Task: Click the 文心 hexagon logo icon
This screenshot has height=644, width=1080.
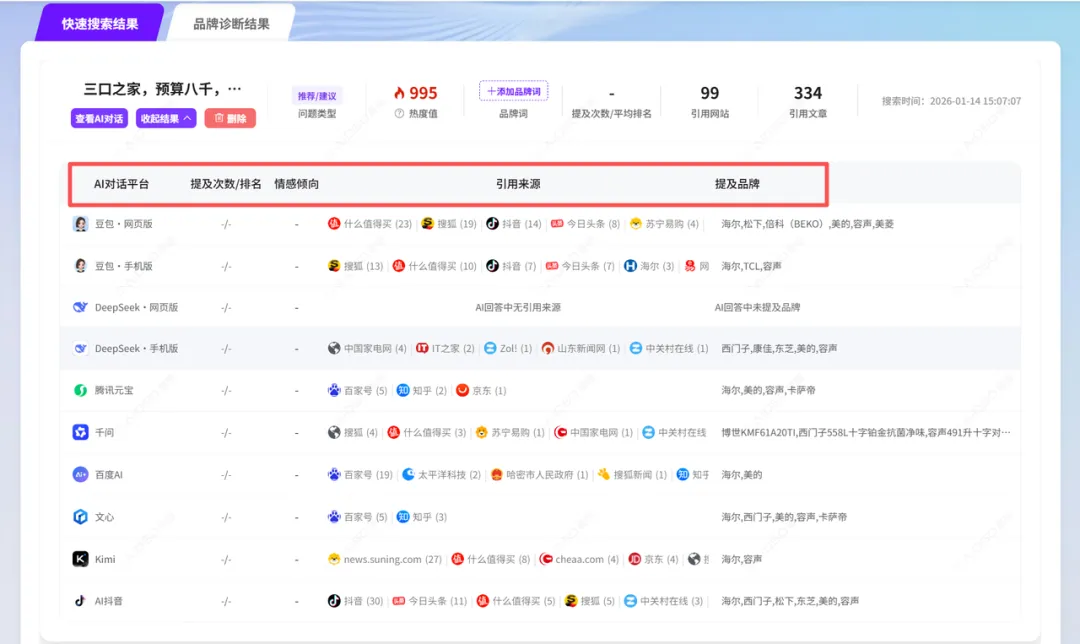Action: point(80,517)
